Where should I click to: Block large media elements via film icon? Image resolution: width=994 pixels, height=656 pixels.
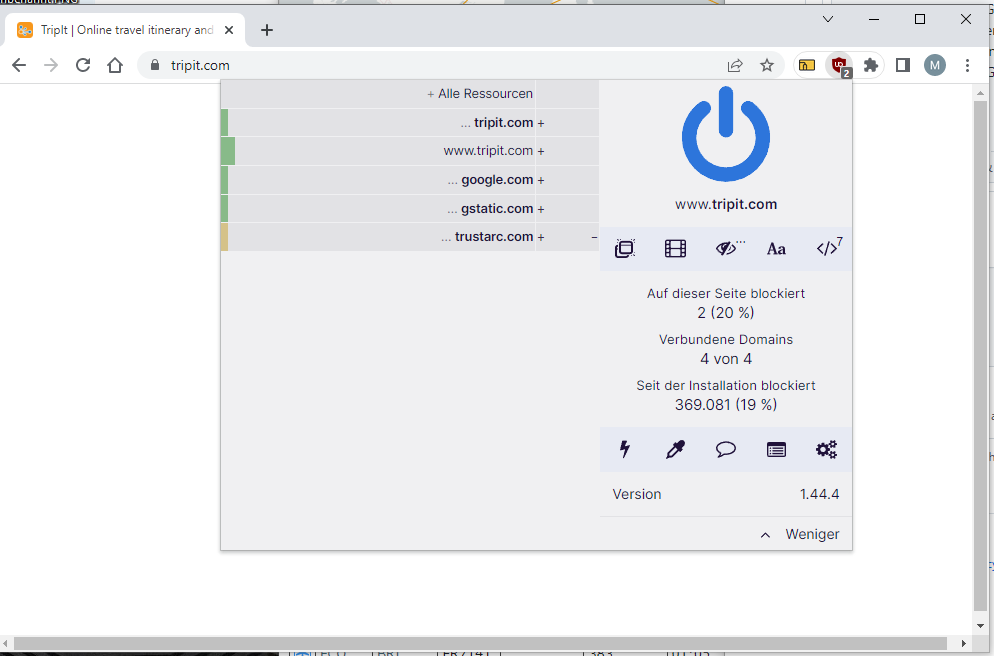click(x=675, y=248)
